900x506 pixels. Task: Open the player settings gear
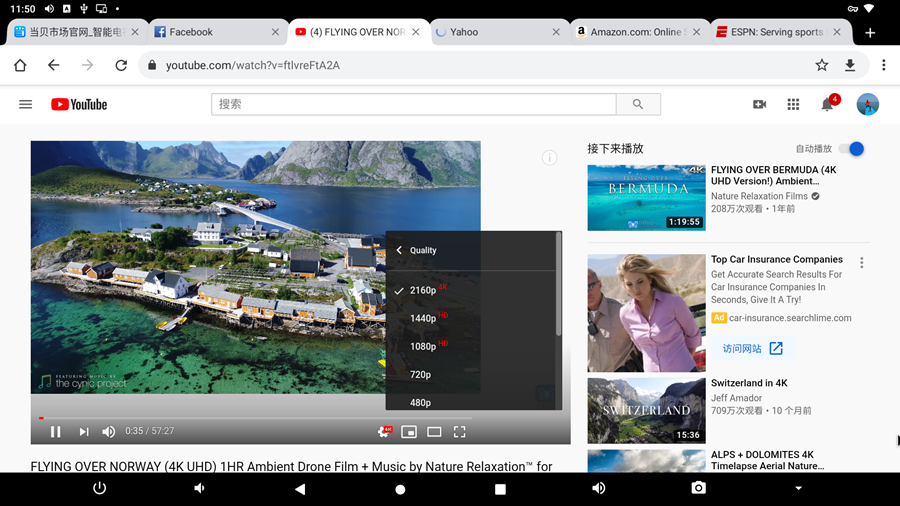[x=384, y=432]
